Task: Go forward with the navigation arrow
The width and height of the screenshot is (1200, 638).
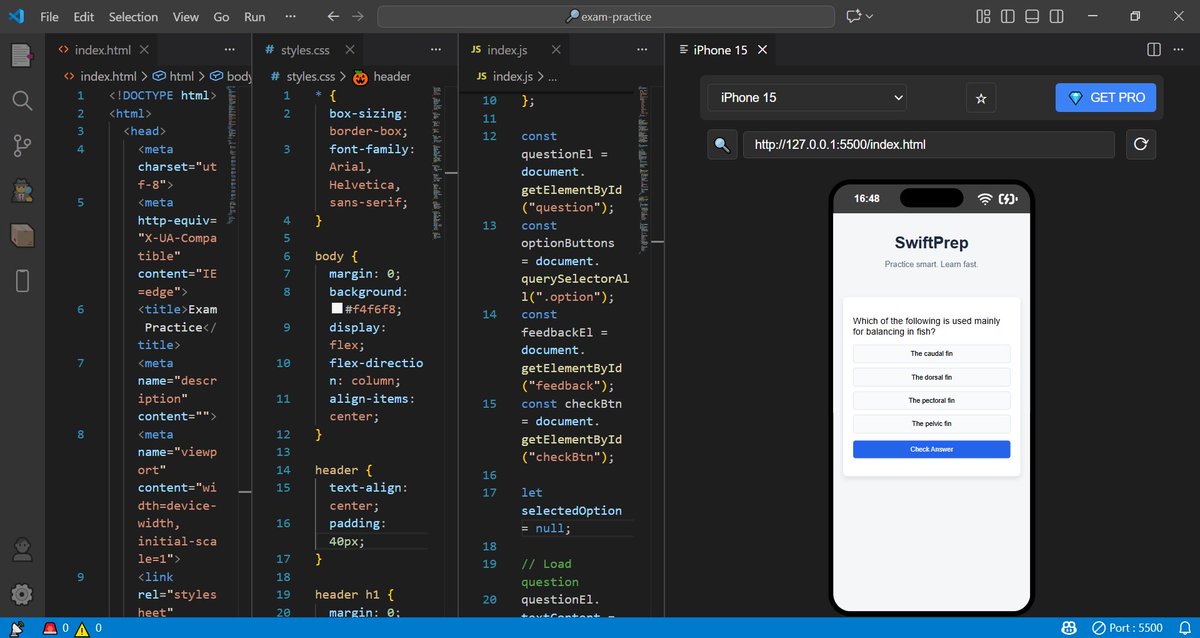Action: [x=358, y=17]
